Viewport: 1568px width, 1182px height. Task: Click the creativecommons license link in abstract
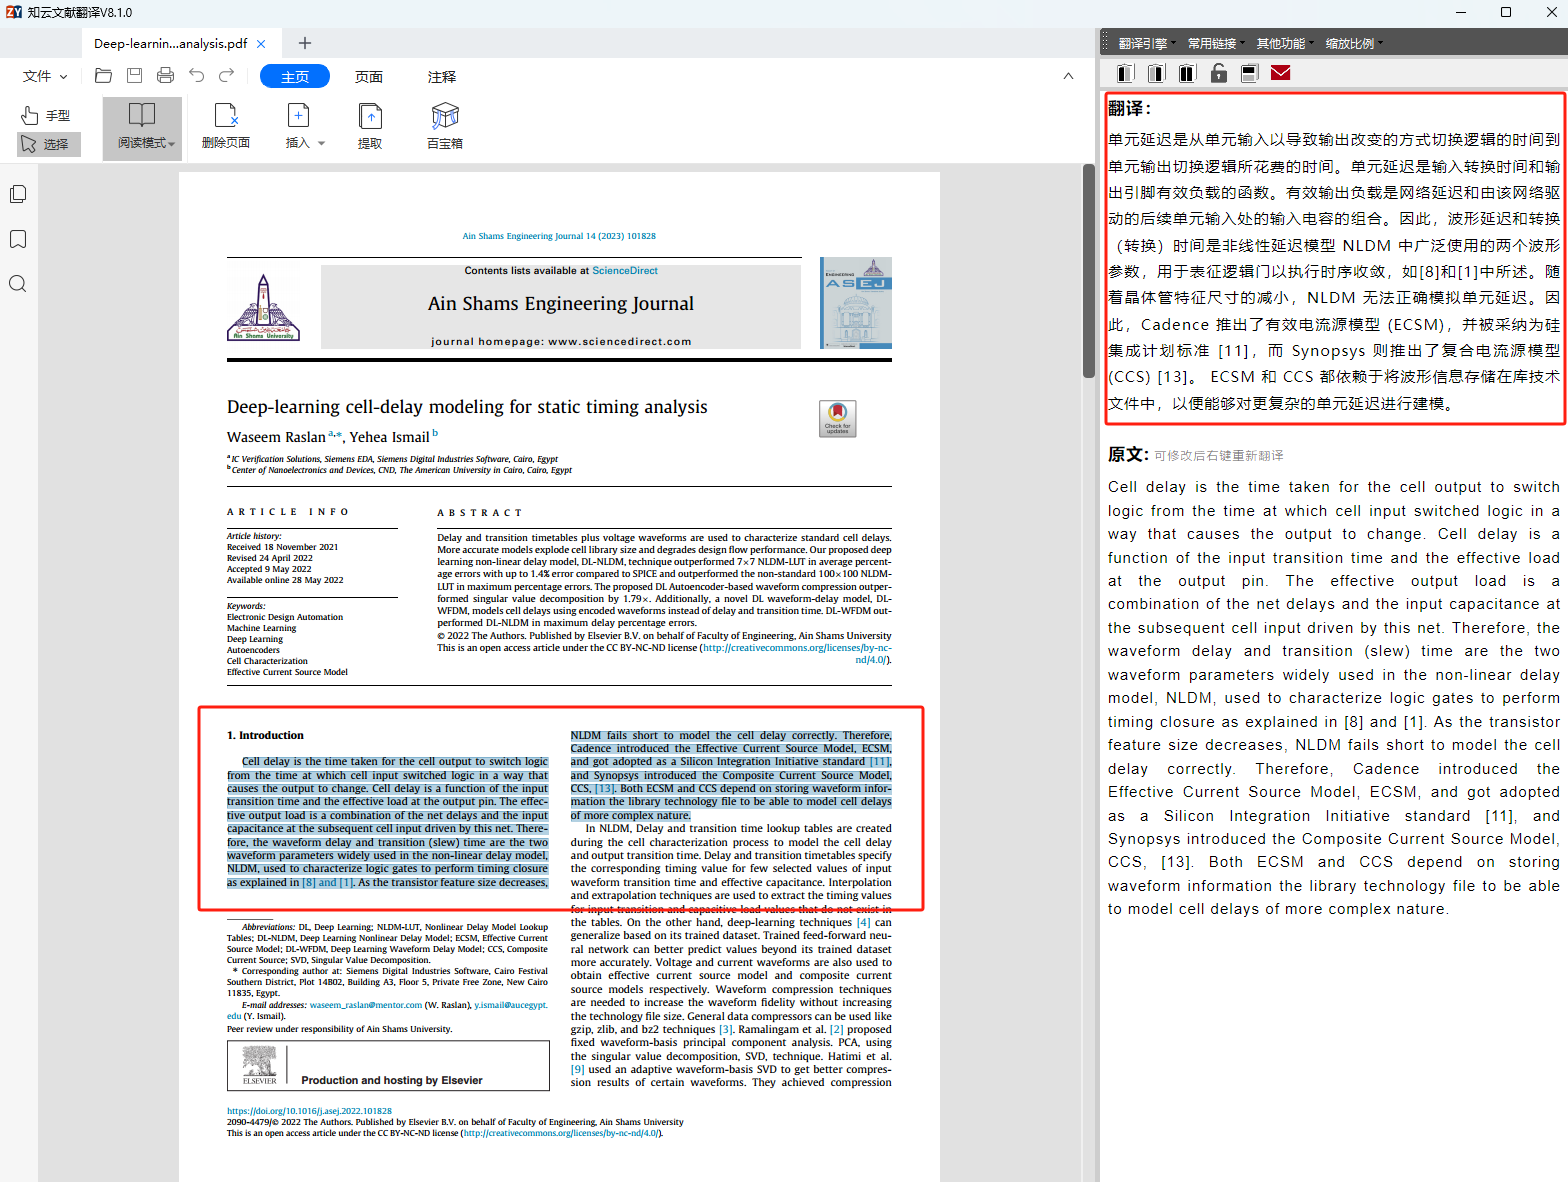coord(796,653)
